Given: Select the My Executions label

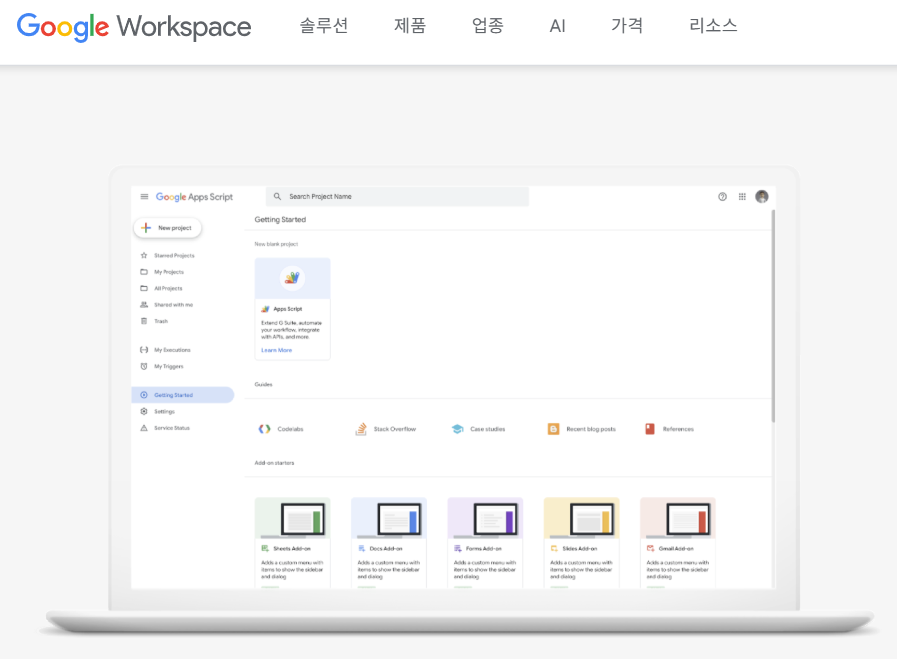Looking at the screenshot, I should point(172,350).
